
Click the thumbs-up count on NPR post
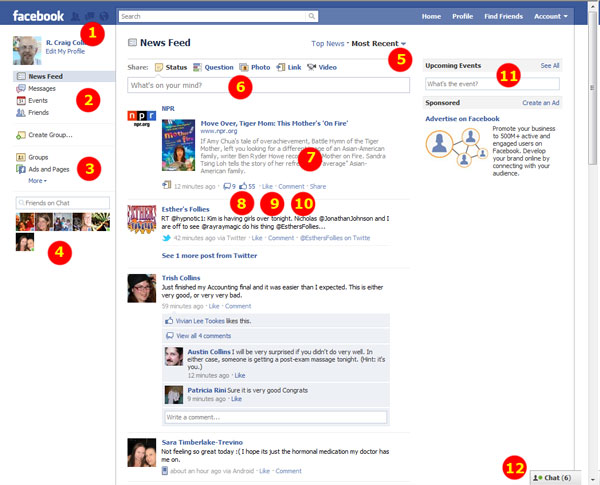247,186
